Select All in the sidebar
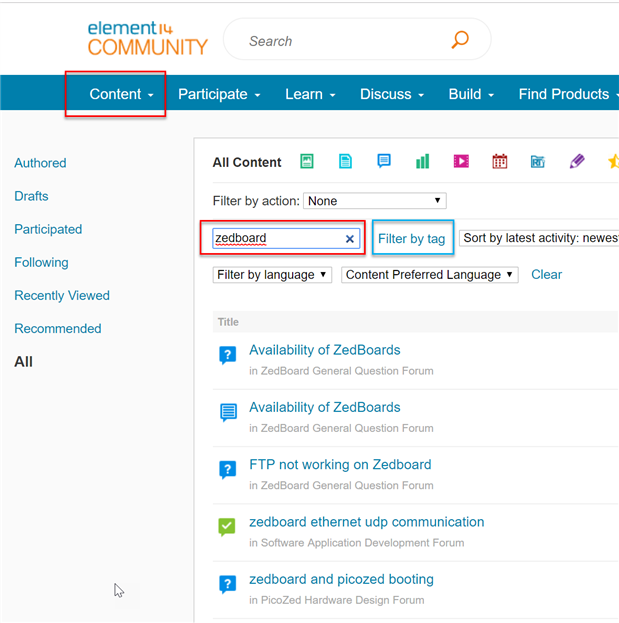The width and height of the screenshot is (619, 623). click(23, 362)
